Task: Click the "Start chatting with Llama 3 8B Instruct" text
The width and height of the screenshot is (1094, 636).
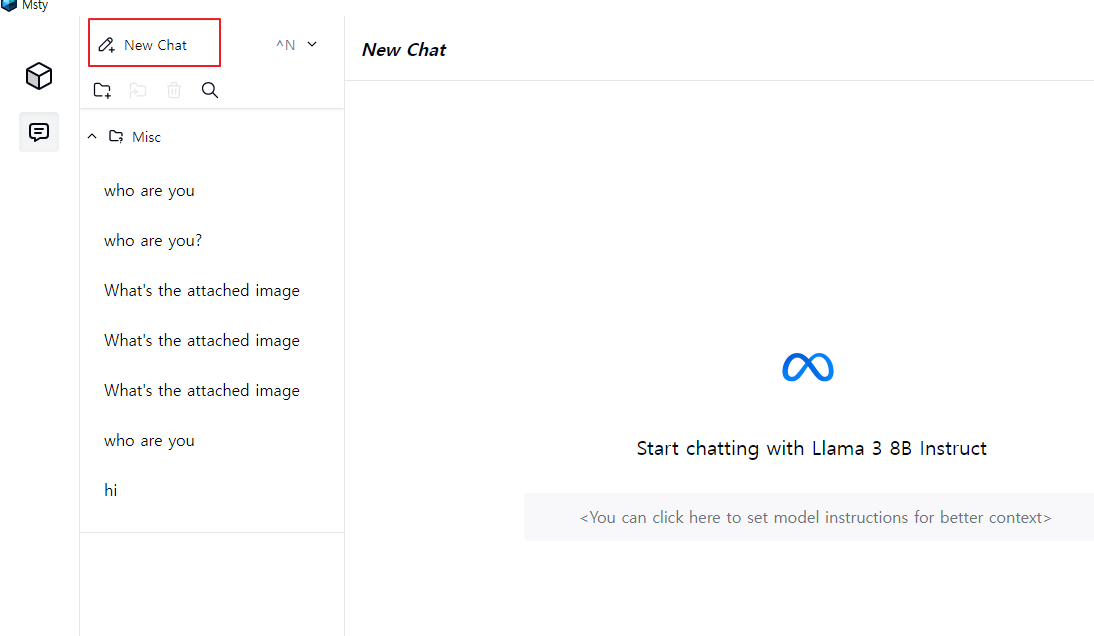Action: tap(811, 448)
